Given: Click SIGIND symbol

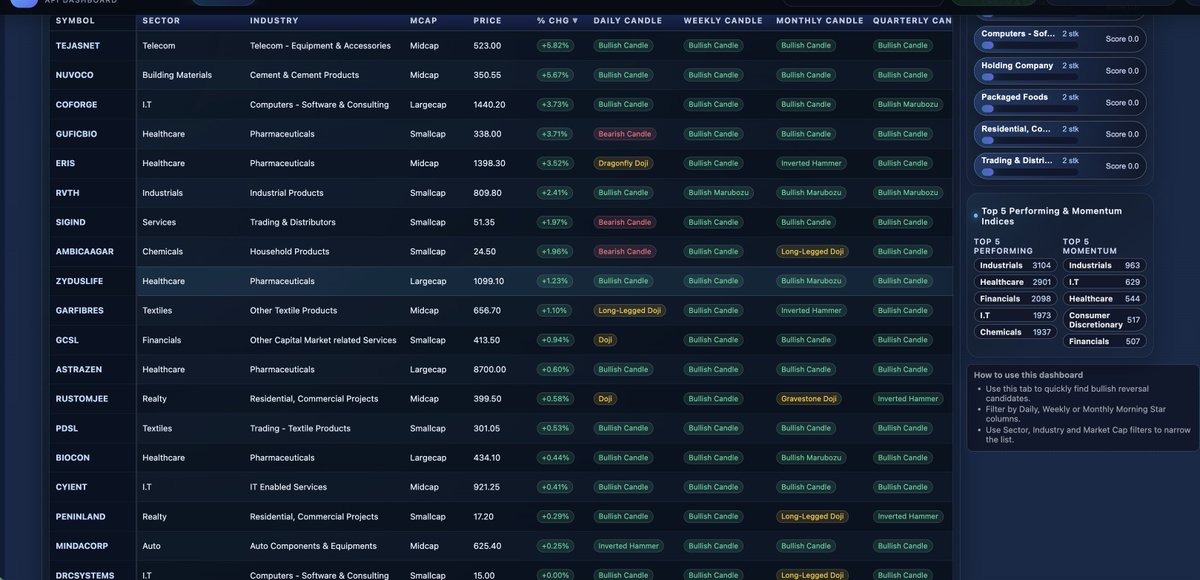Looking at the screenshot, I should tap(71, 222).
